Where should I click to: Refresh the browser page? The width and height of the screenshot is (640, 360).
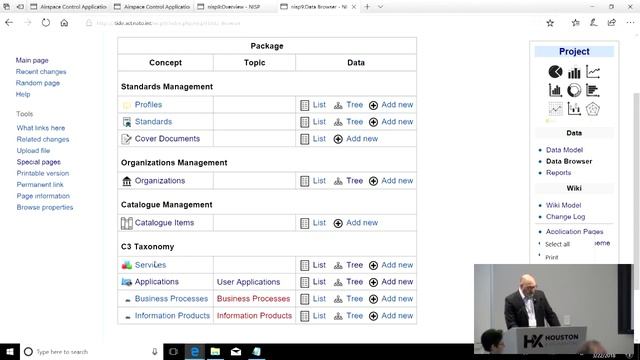pos(46,23)
